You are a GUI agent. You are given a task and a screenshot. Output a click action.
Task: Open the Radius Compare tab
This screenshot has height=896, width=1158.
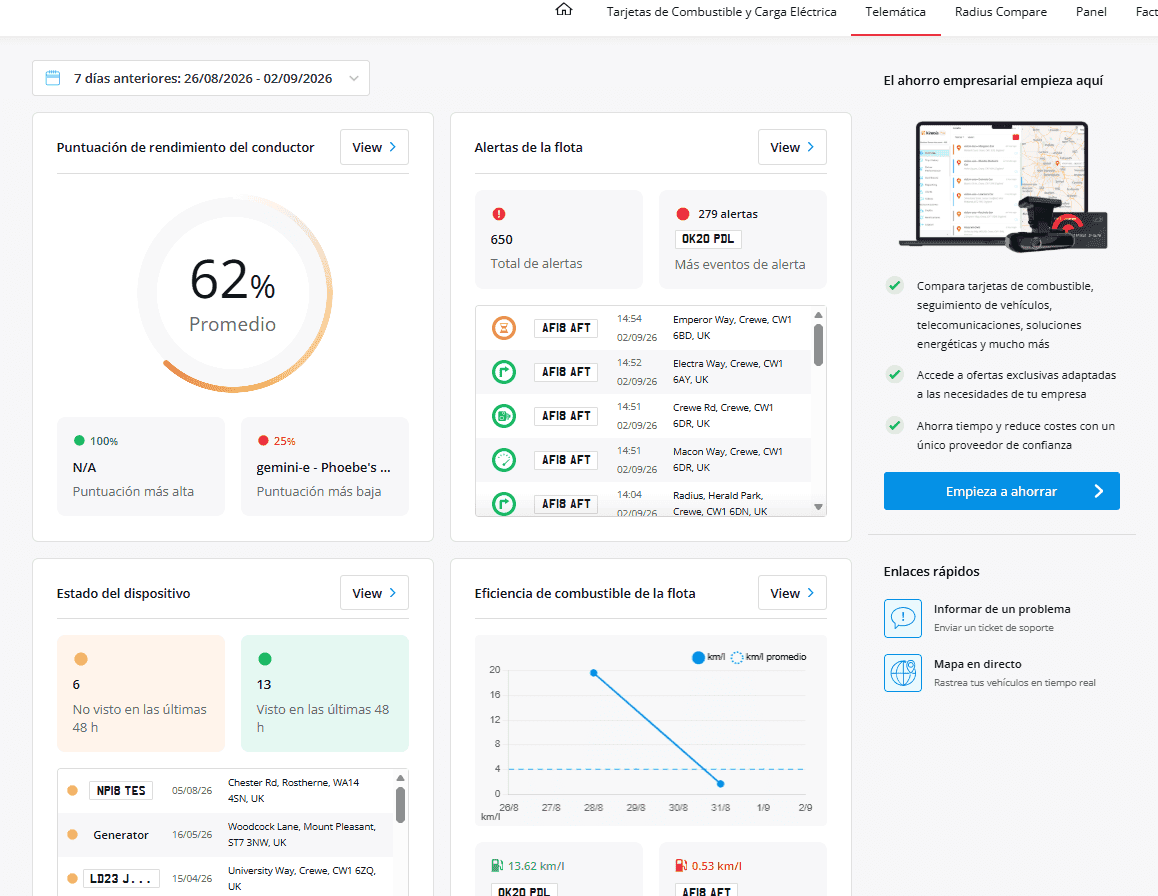(1000, 12)
